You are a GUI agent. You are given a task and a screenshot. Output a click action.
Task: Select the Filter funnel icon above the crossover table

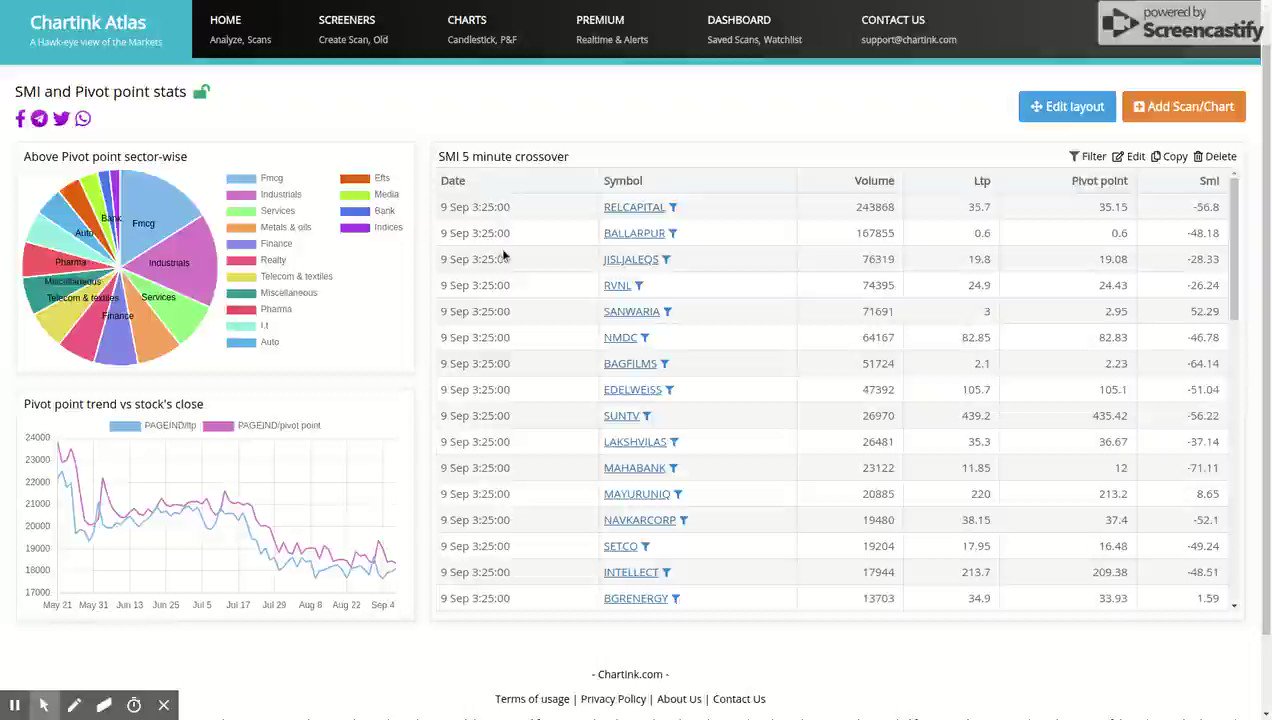tap(1075, 156)
